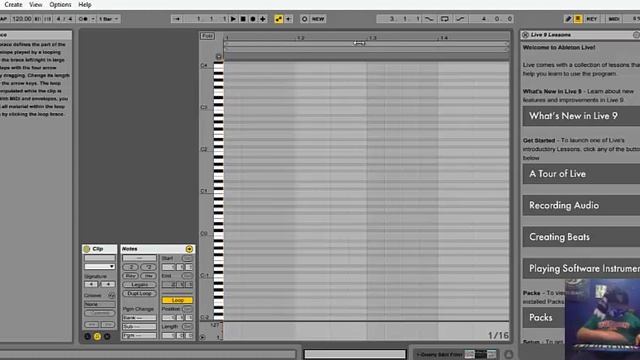Open Playing Software Instruments lesson
This screenshot has width=640, height=360.
click(581, 269)
